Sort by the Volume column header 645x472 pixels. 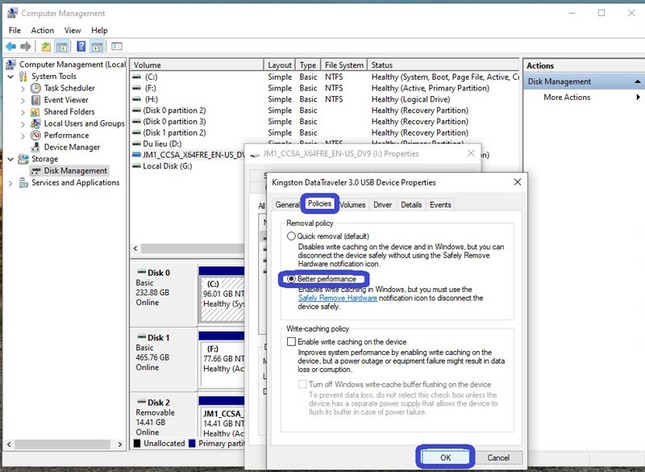click(x=197, y=65)
